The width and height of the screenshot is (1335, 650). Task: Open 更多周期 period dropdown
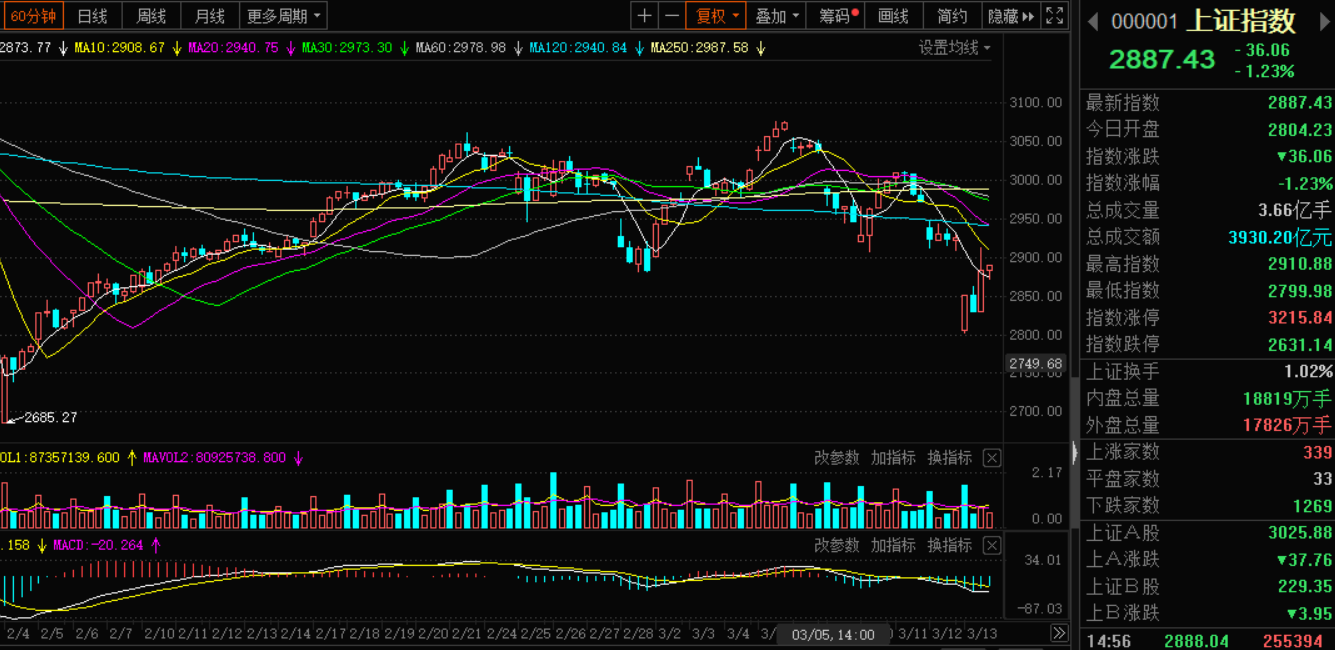(284, 16)
